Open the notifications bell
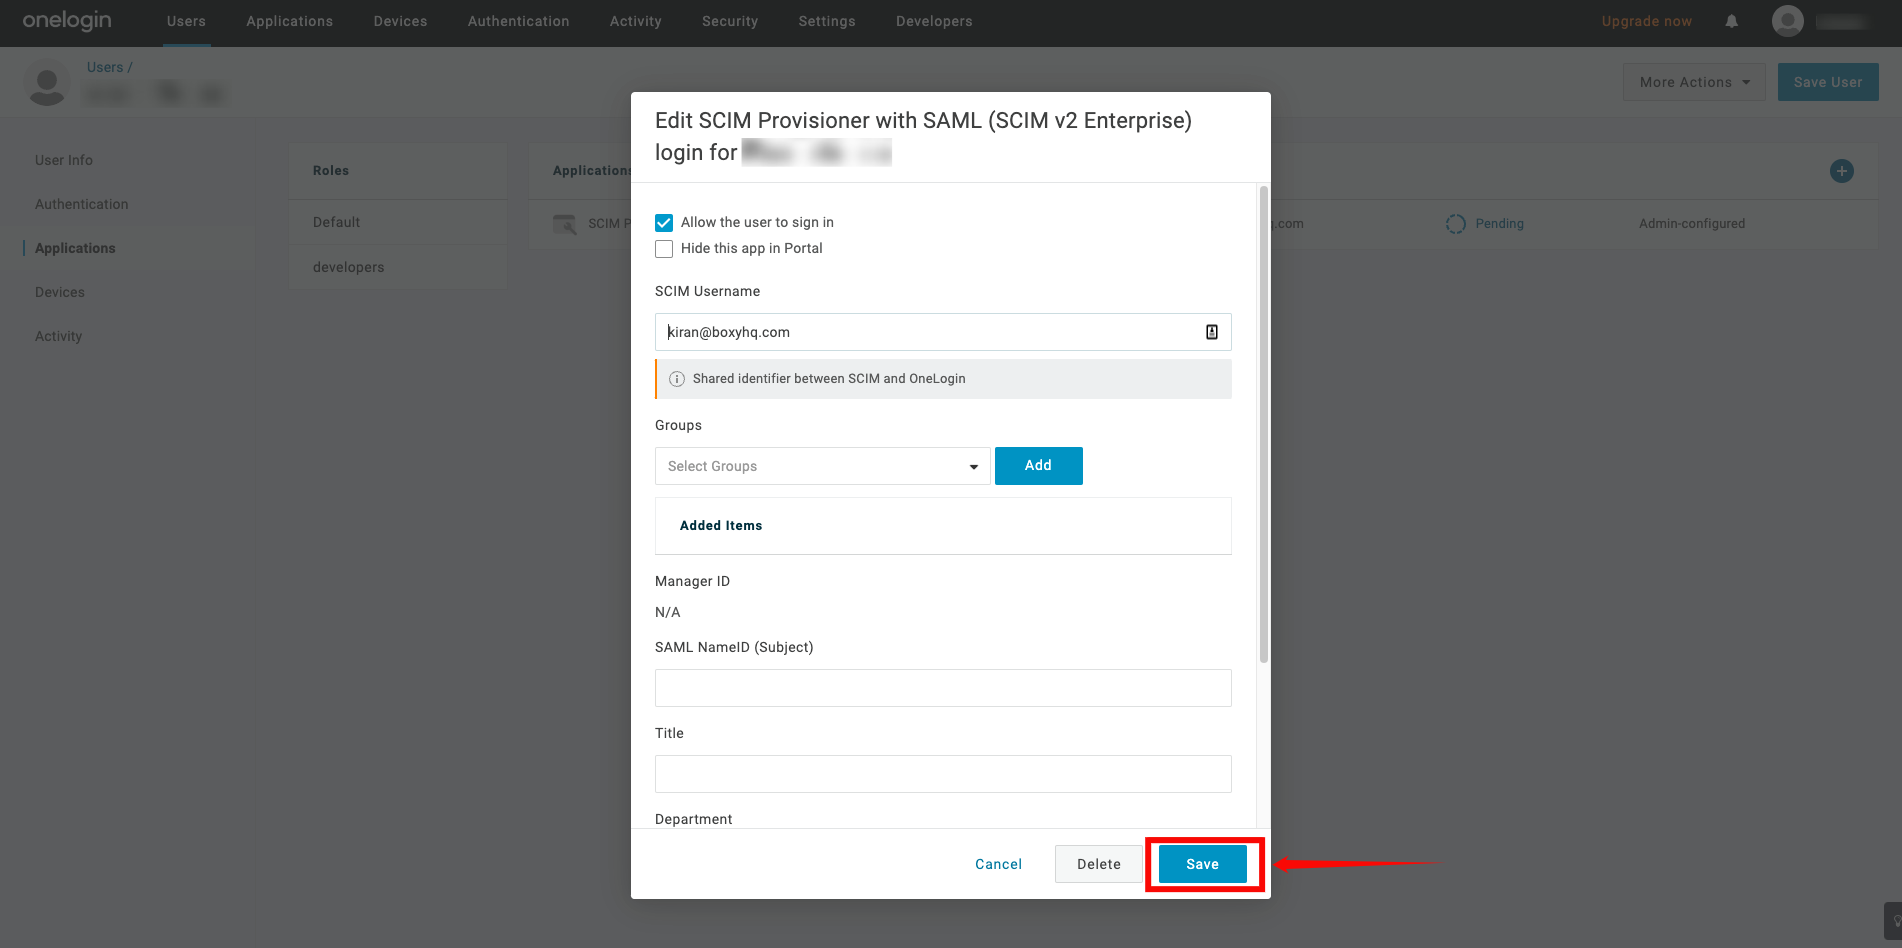 pyautogui.click(x=1732, y=21)
